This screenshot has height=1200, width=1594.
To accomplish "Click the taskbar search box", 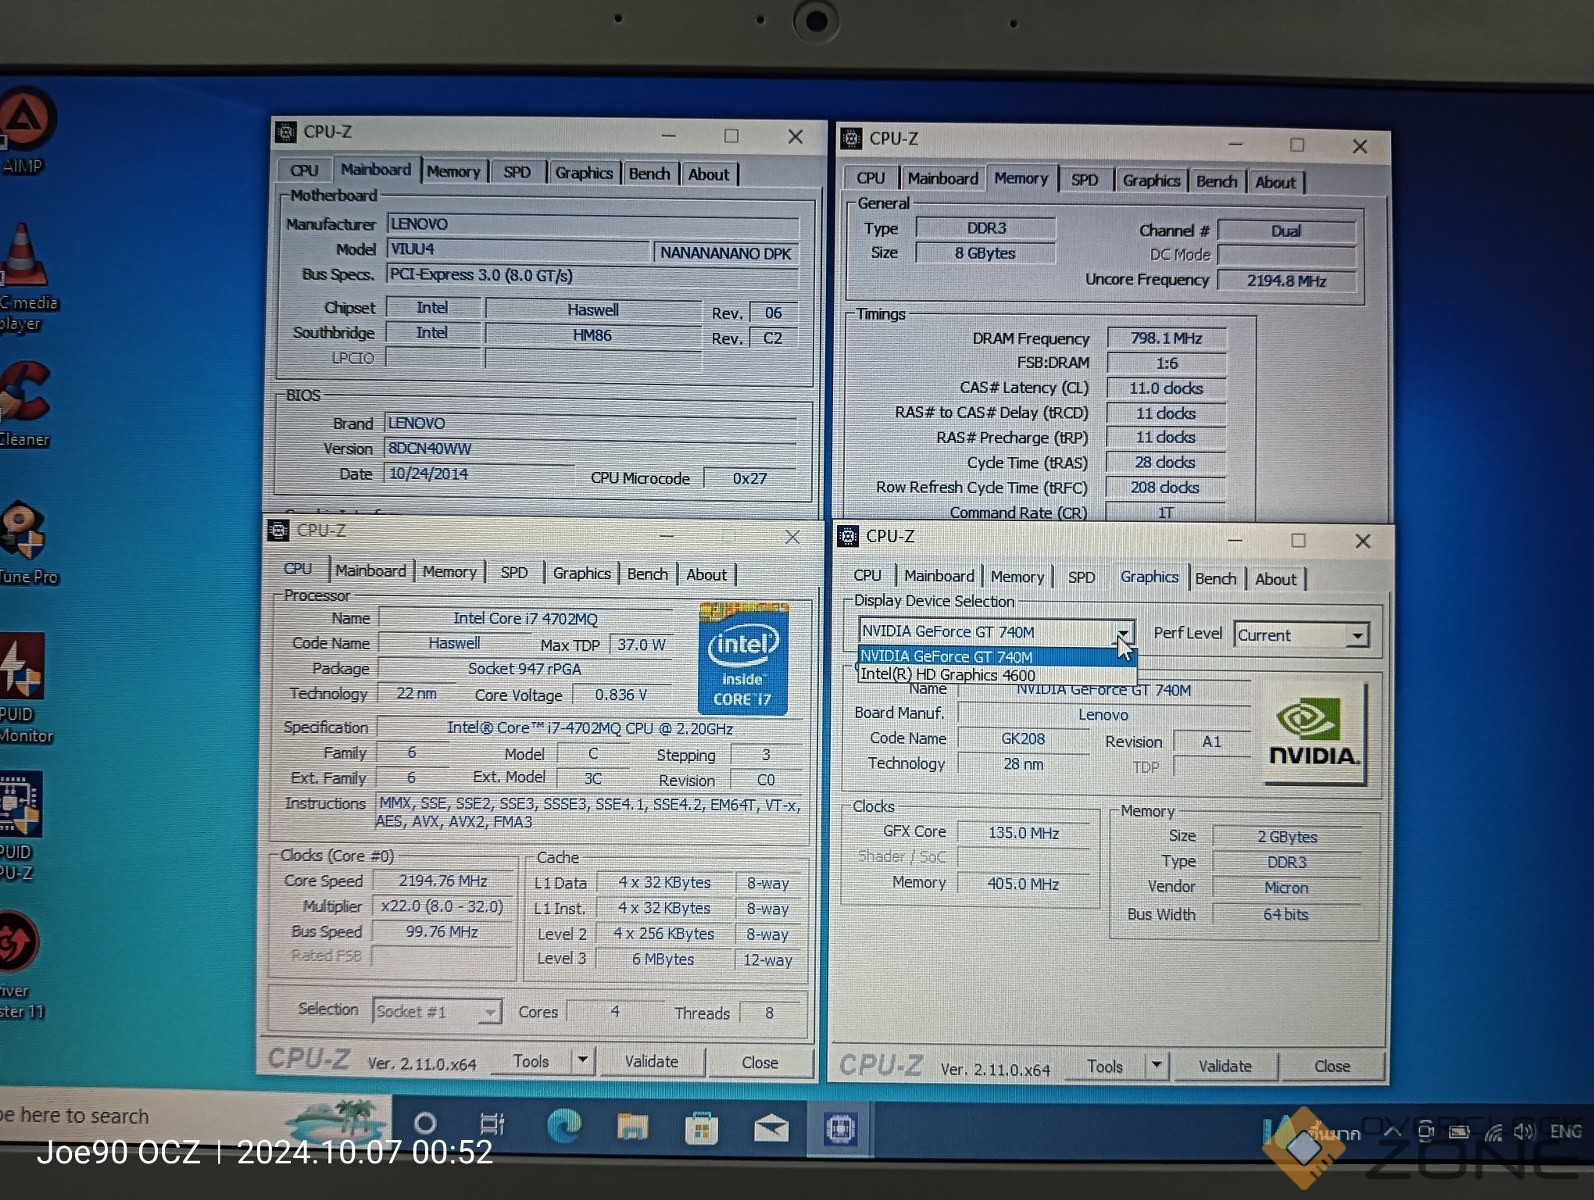I will (194, 1116).
